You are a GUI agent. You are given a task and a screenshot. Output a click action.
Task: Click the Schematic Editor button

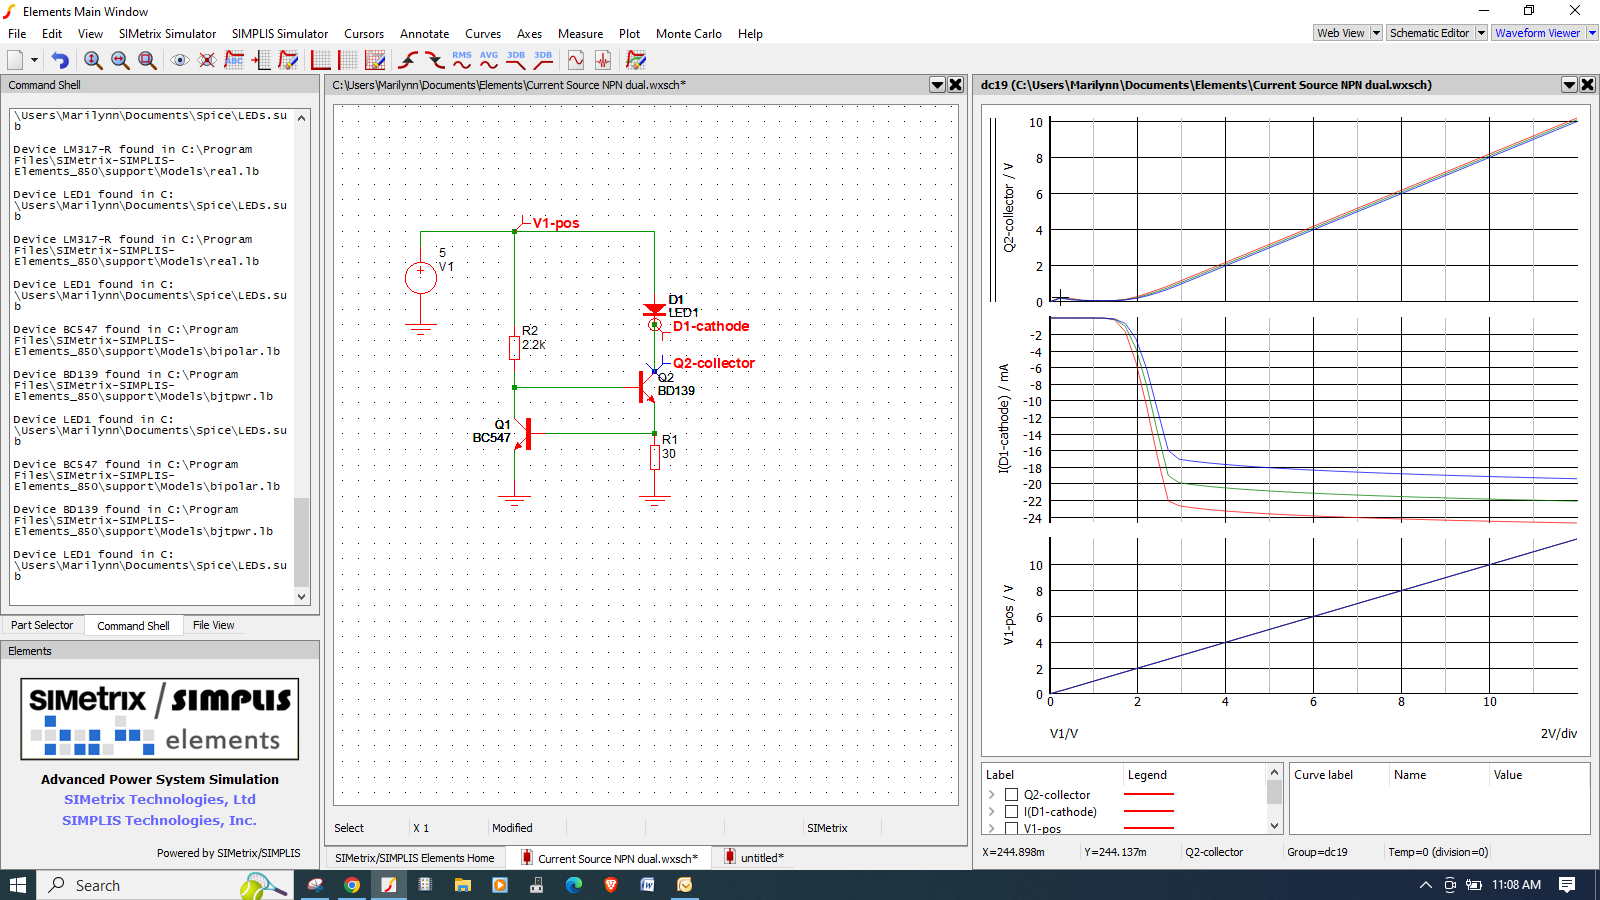tap(1430, 33)
